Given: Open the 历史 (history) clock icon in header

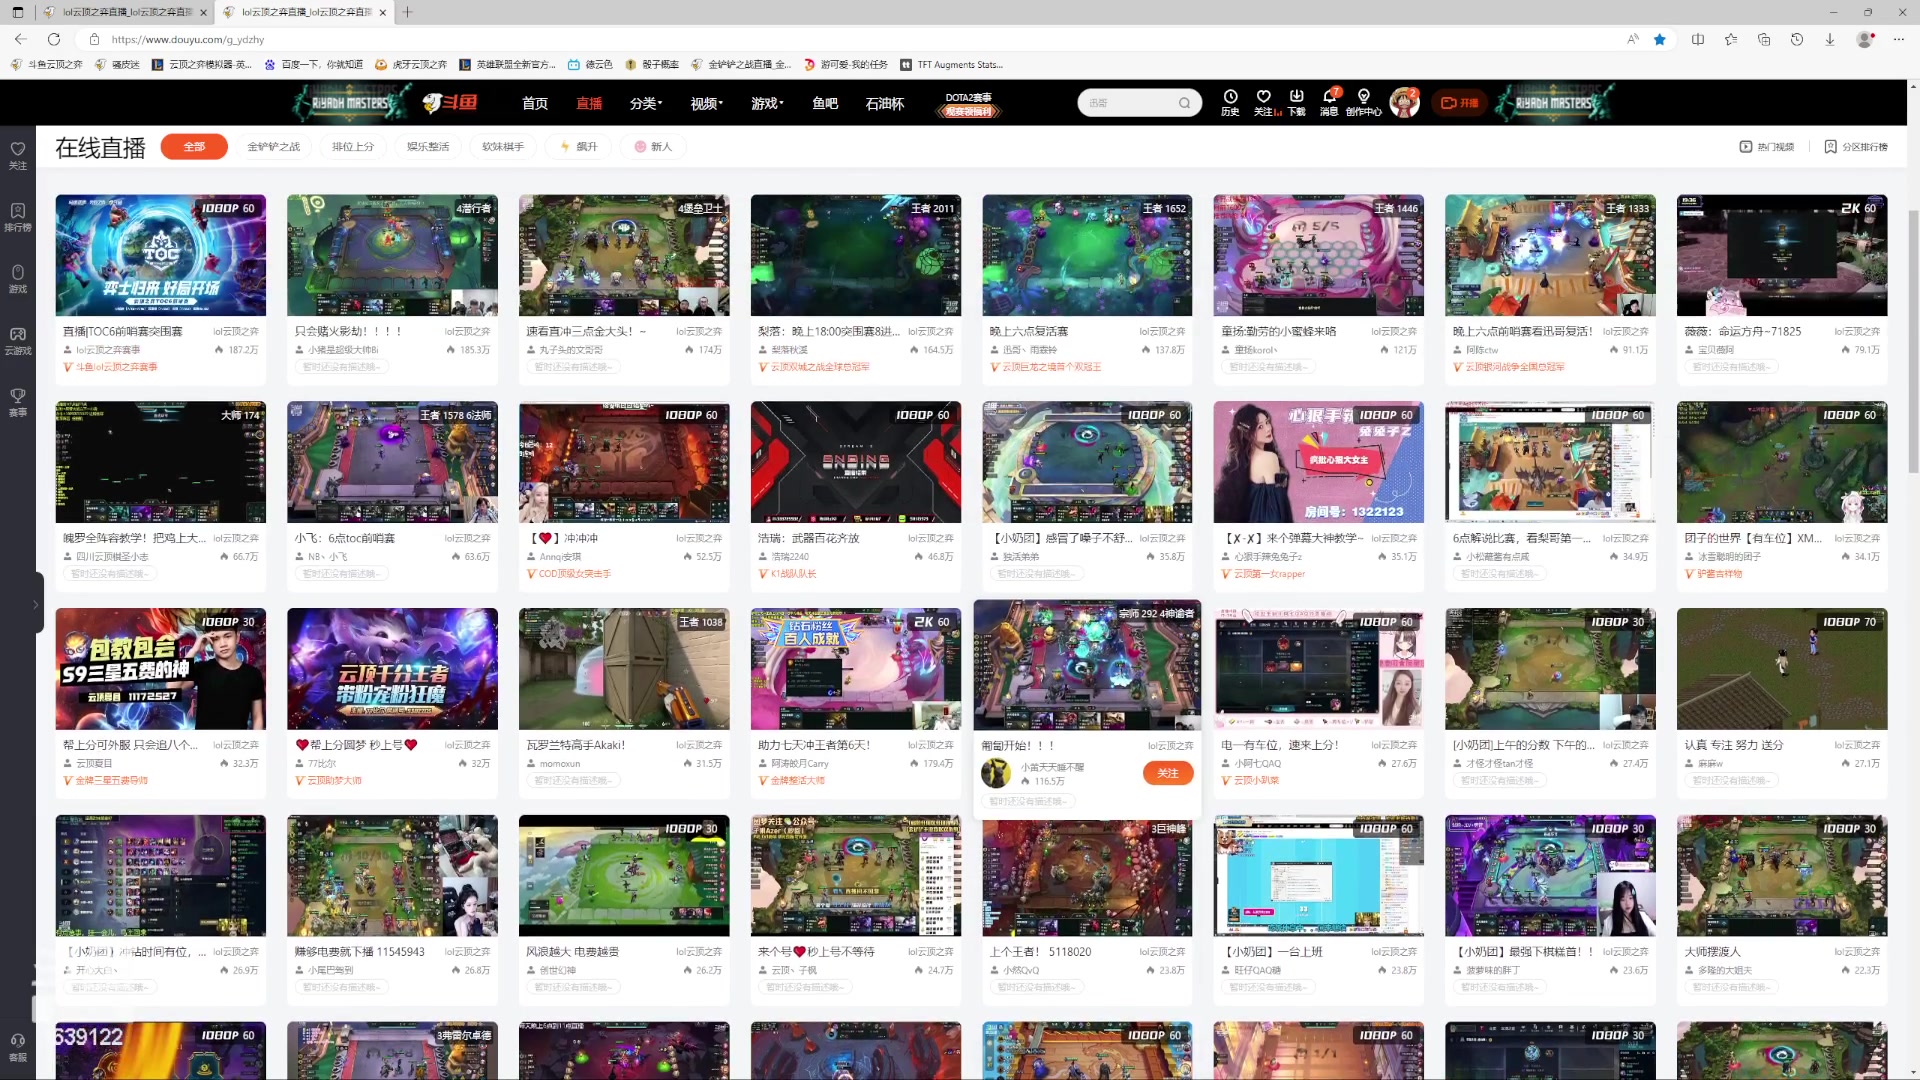Looking at the screenshot, I should click(1230, 102).
